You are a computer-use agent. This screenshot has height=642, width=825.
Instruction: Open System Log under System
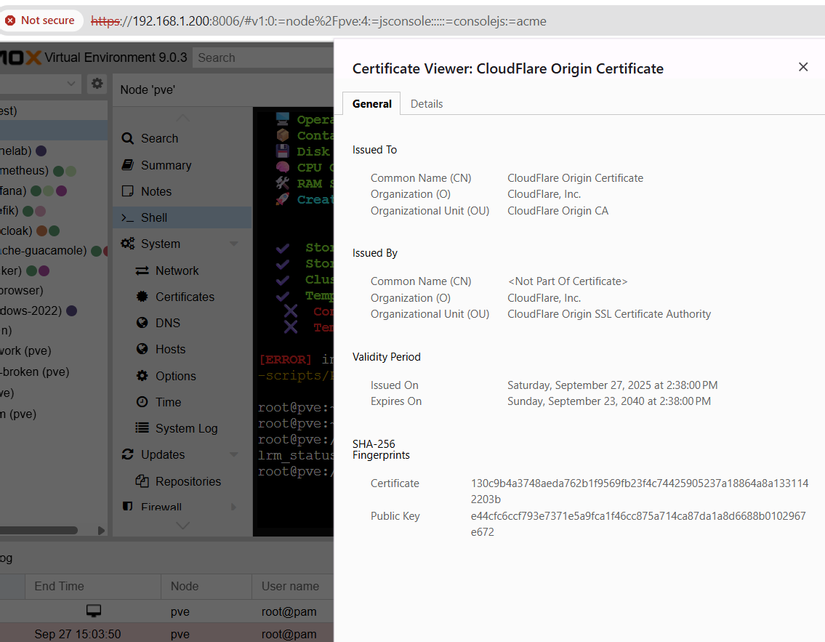[186, 429]
